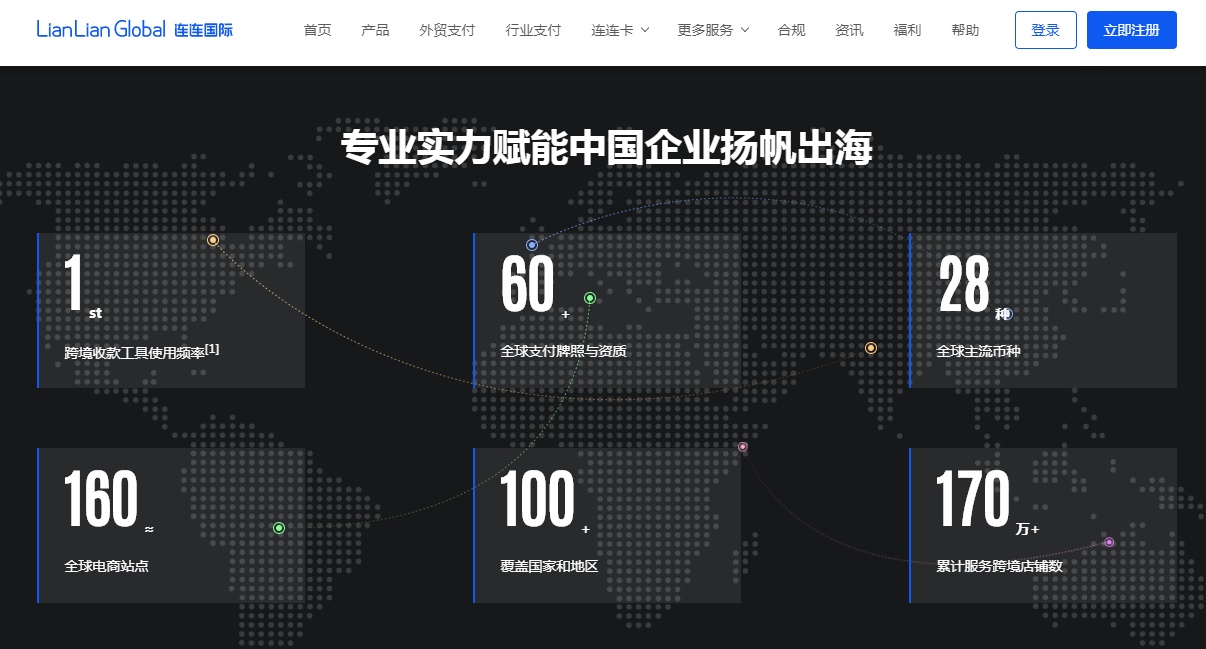Navigate to 资讯 news section
Image resolution: width=1206 pixels, height=649 pixels.
[849, 30]
